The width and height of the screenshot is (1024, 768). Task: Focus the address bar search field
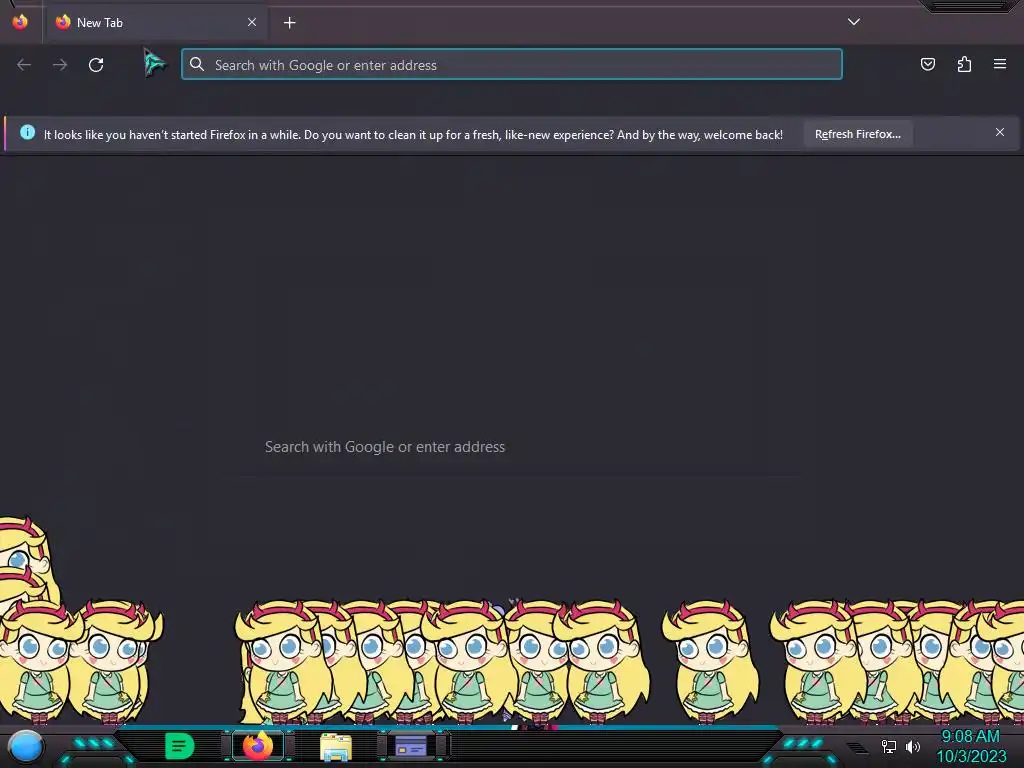tap(512, 65)
